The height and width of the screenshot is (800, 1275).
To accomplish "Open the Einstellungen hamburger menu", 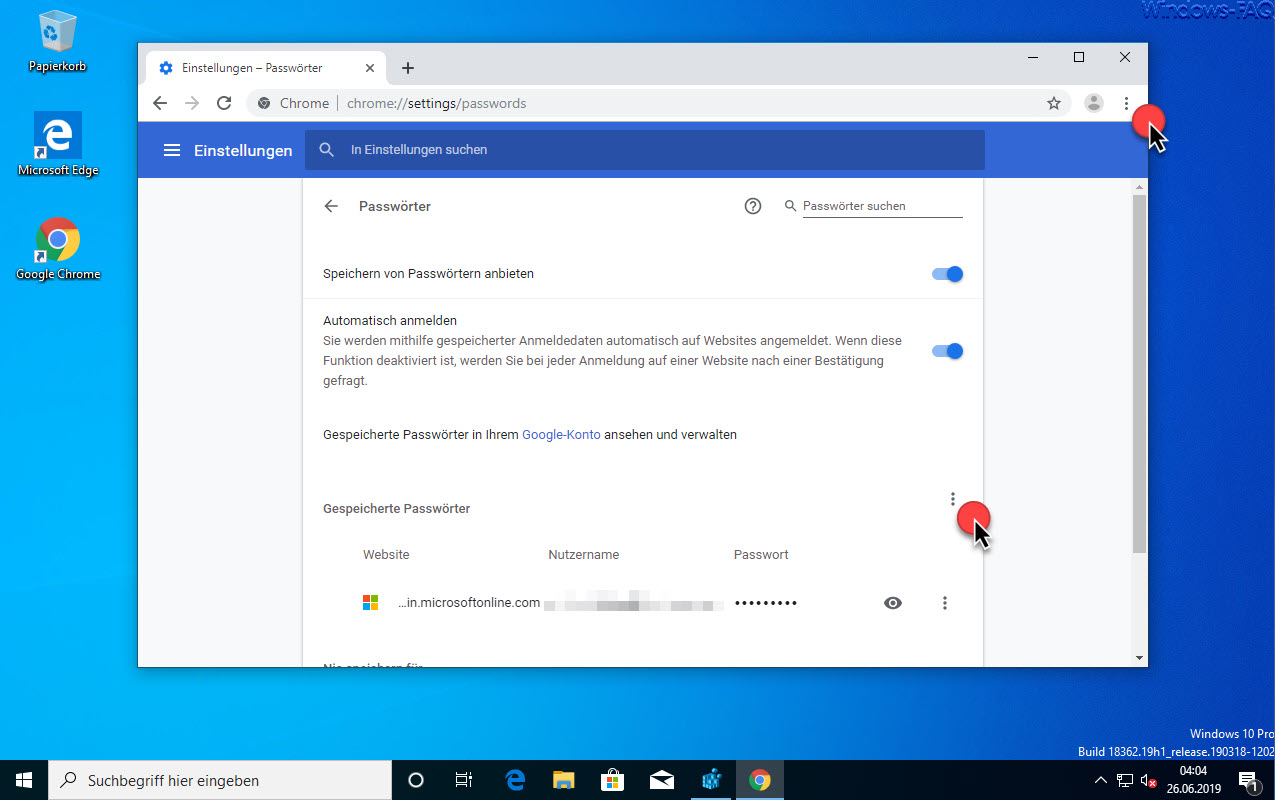I will [172, 150].
